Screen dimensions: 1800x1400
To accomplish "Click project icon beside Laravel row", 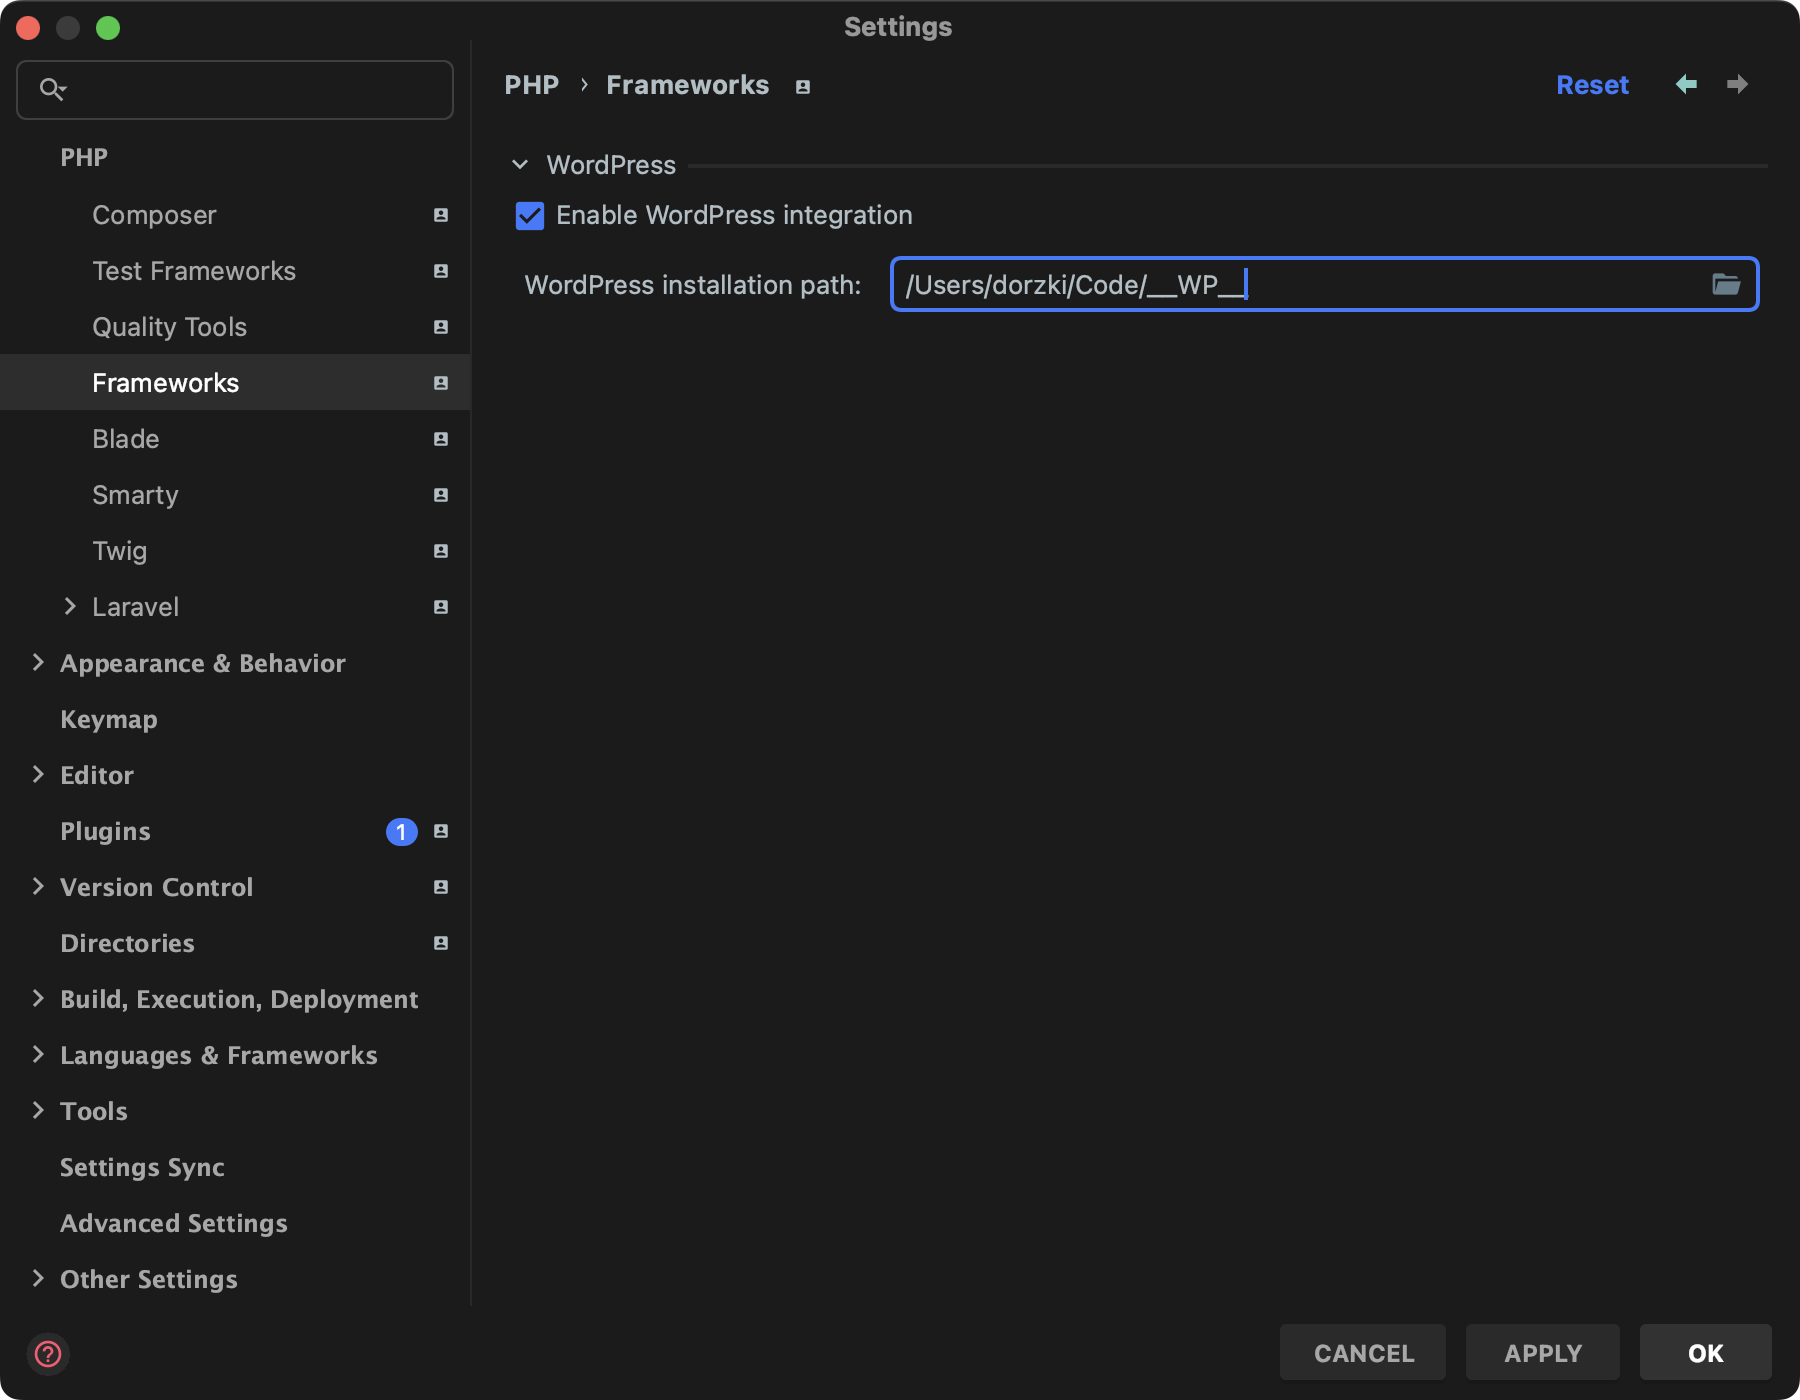I will 441,607.
